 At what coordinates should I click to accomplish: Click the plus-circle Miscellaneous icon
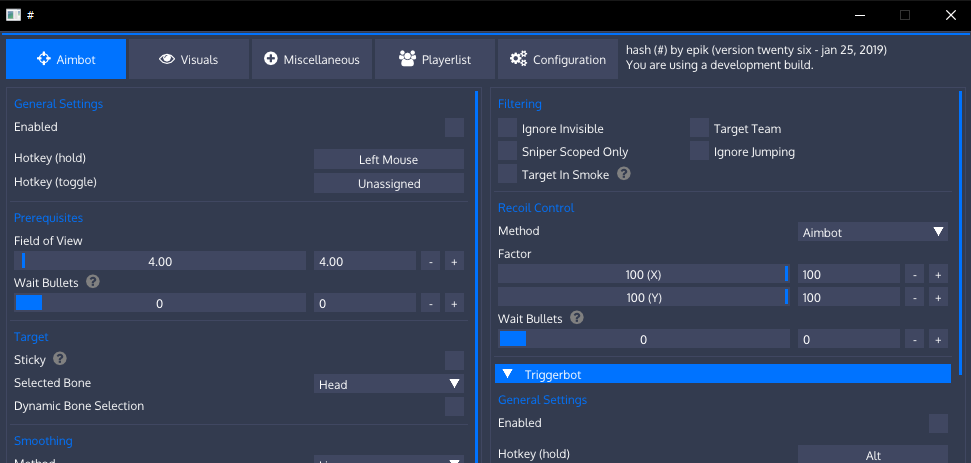tap(271, 59)
